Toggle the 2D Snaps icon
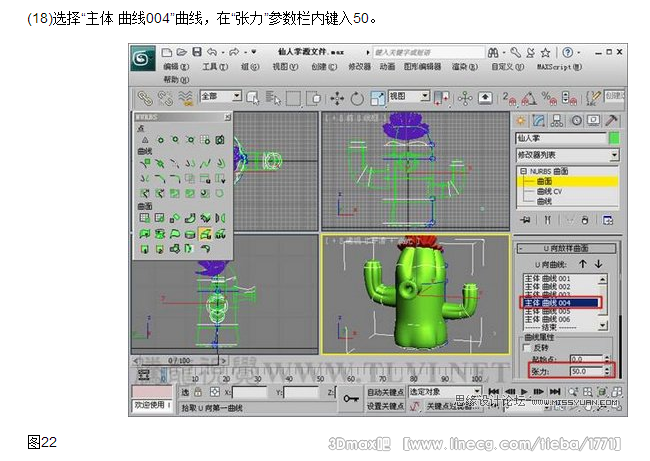This screenshot has height=461, width=650. click(509, 98)
